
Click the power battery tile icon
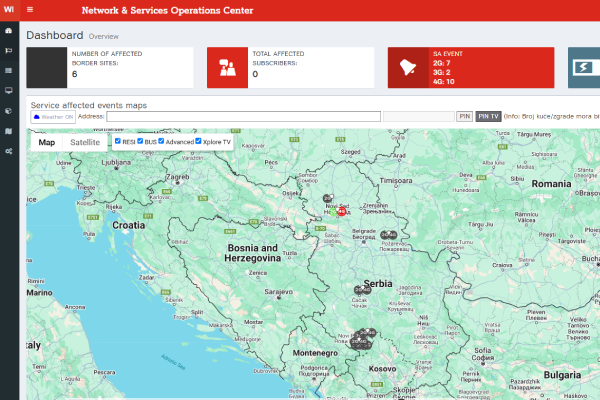pyautogui.click(x=584, y=68)
